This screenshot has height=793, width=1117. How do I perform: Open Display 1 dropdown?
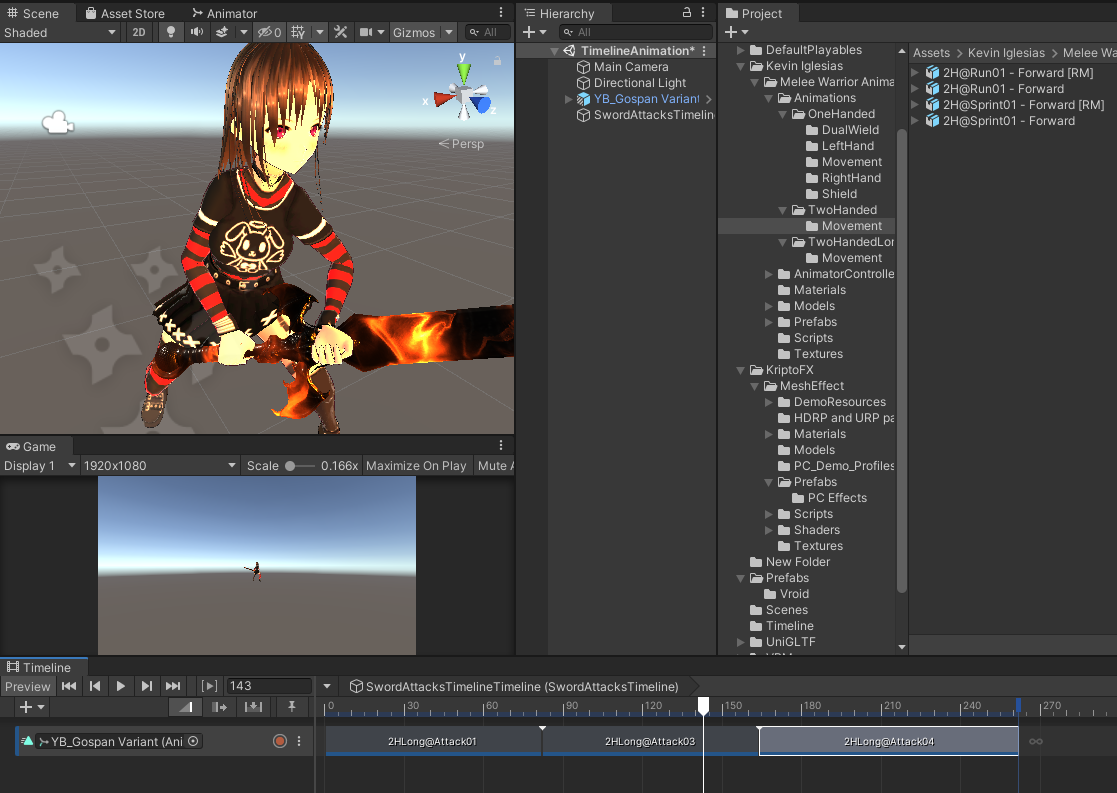pyautogui.click(x=39, y=465)
